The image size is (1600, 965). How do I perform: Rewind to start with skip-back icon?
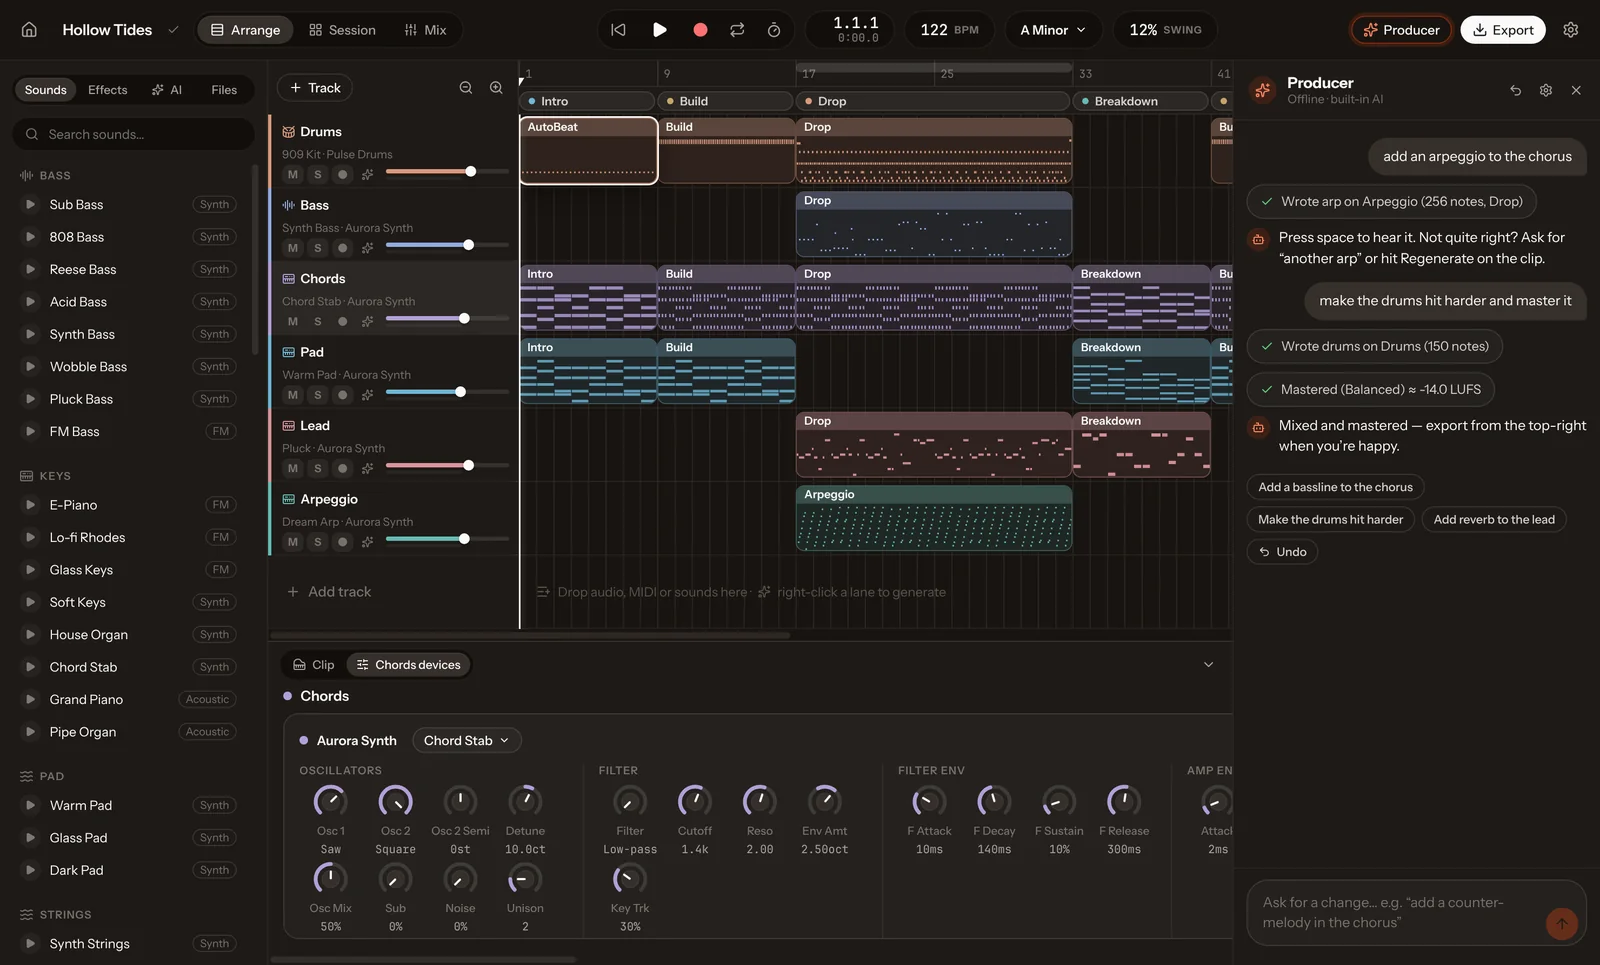(618, 30)
